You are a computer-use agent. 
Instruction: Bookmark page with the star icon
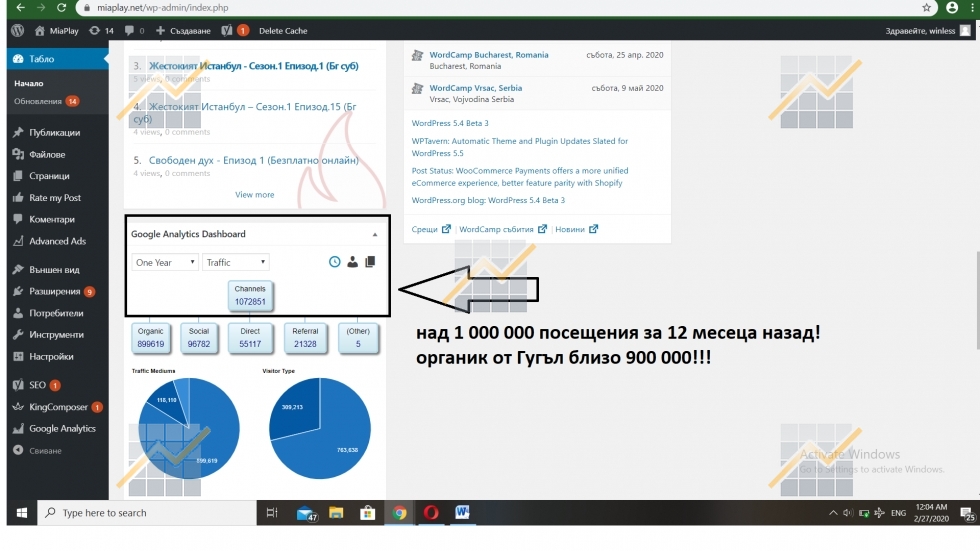[x=927, y=7]
